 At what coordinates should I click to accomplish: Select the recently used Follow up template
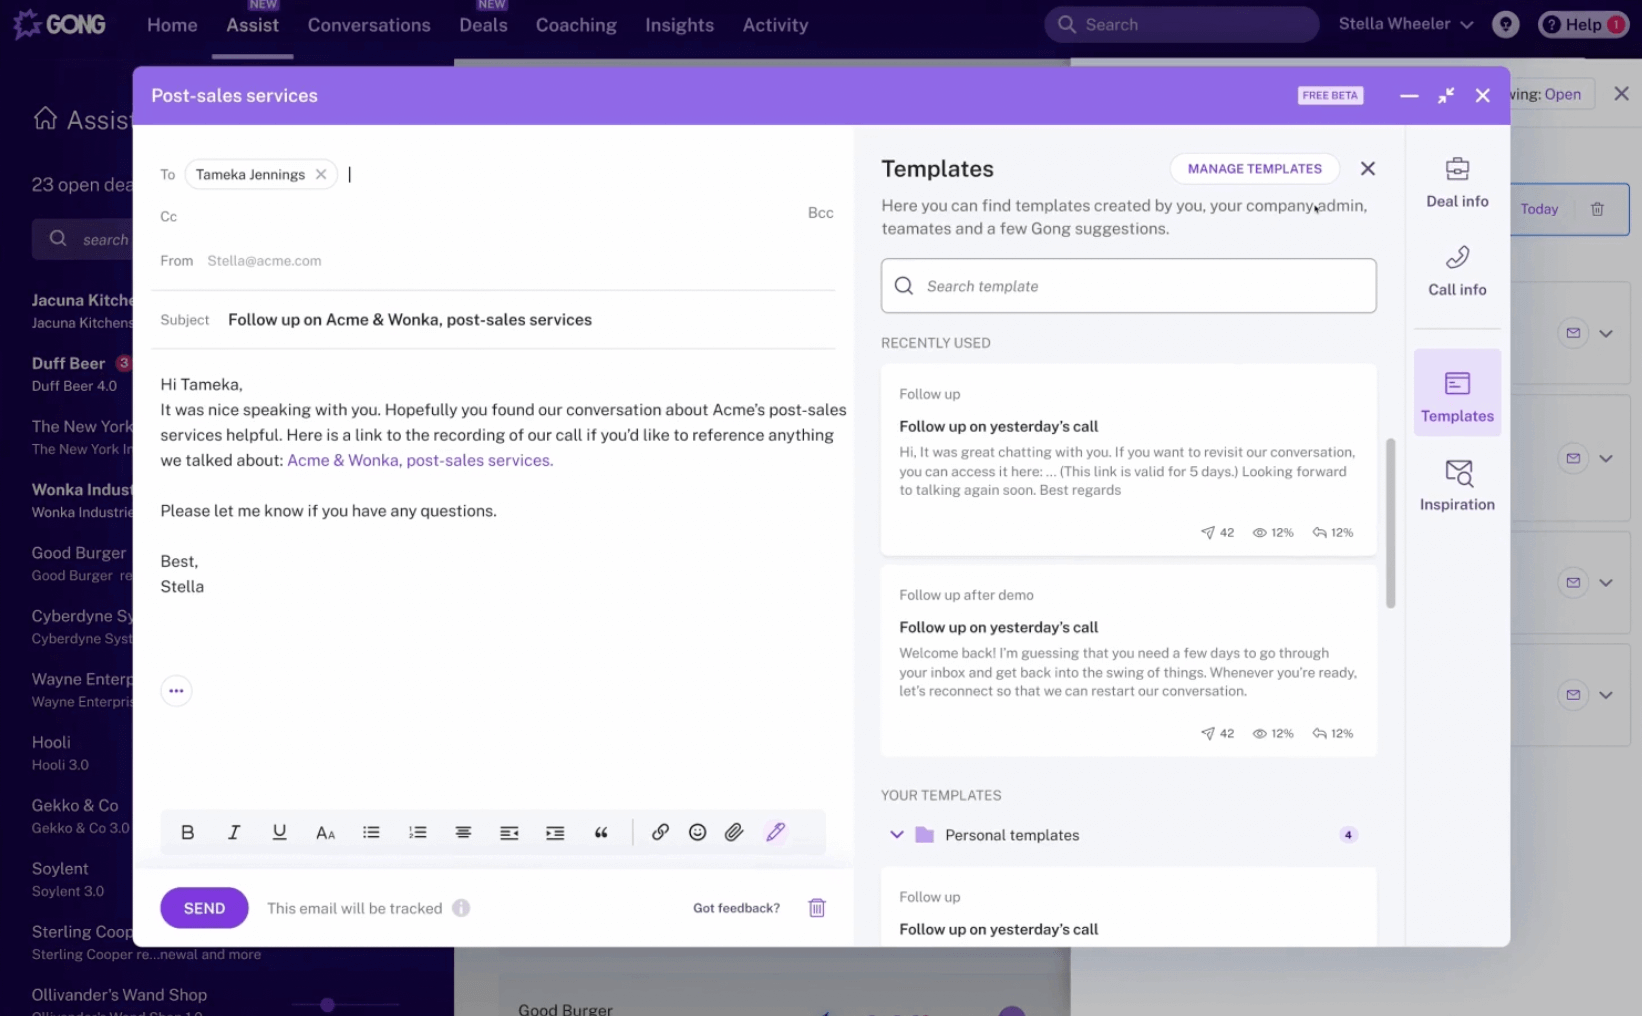[1128, 459]
